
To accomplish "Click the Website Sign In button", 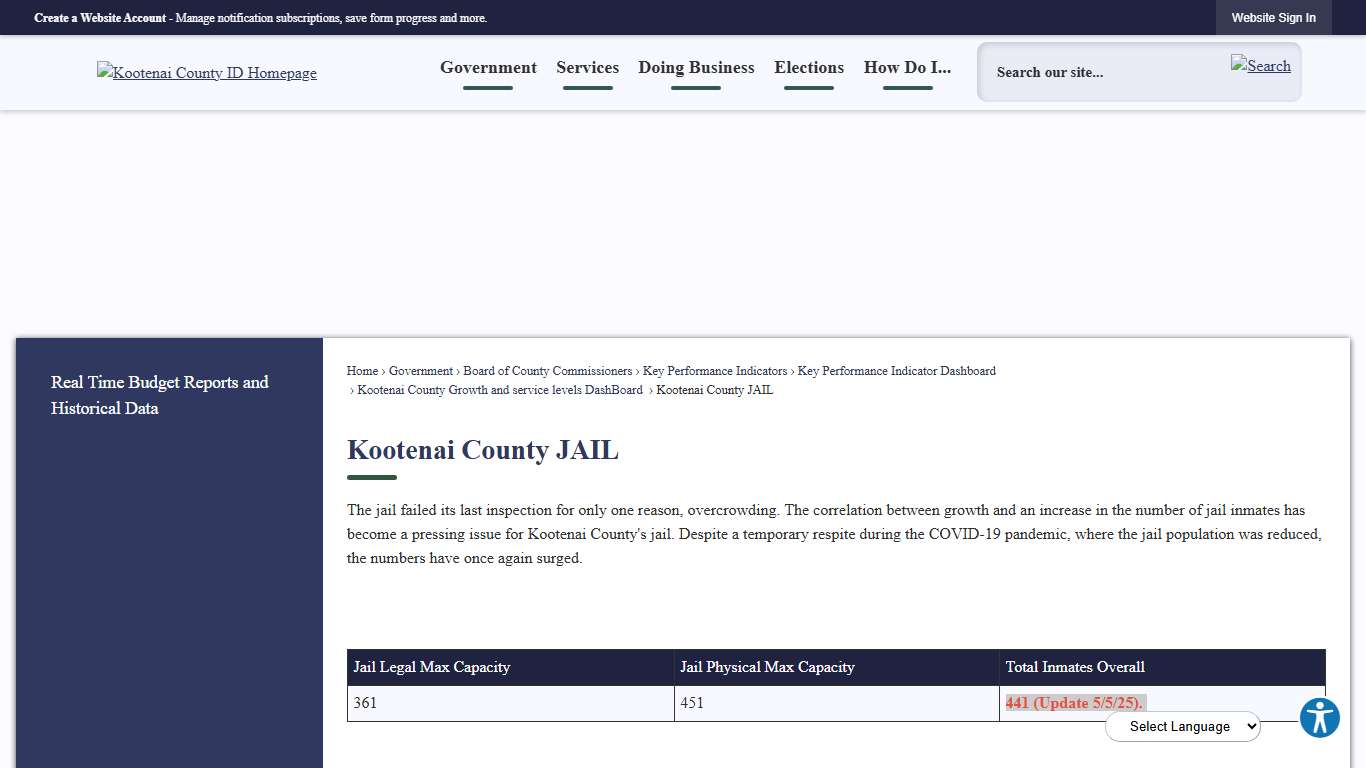I will tap(1273, 18).
